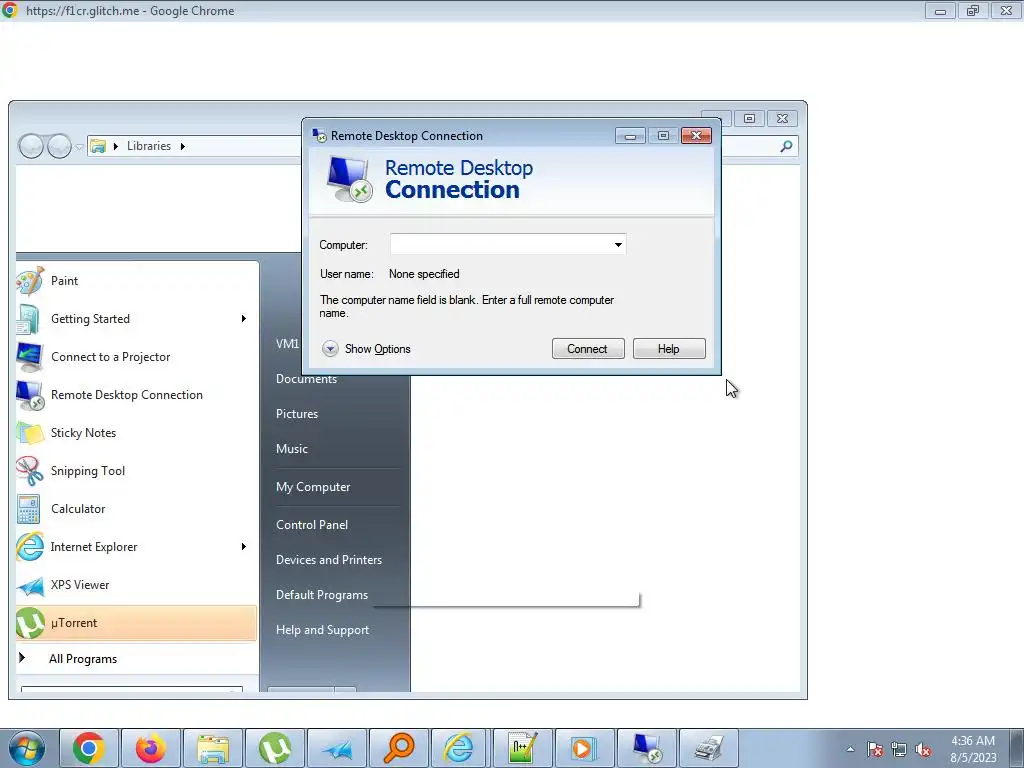Go forward in Explorer window
1024x768 pixels.
pos(59,146)
